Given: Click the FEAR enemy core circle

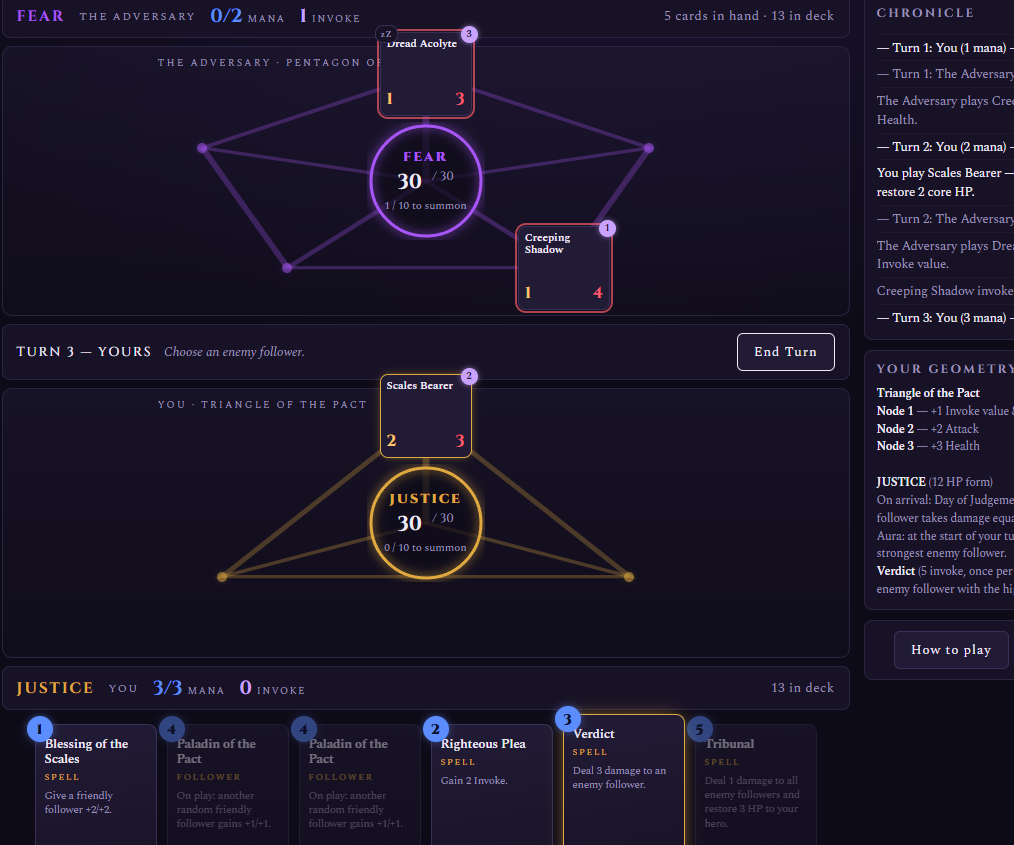Looking at the screenshot, I should click(426, 181).
